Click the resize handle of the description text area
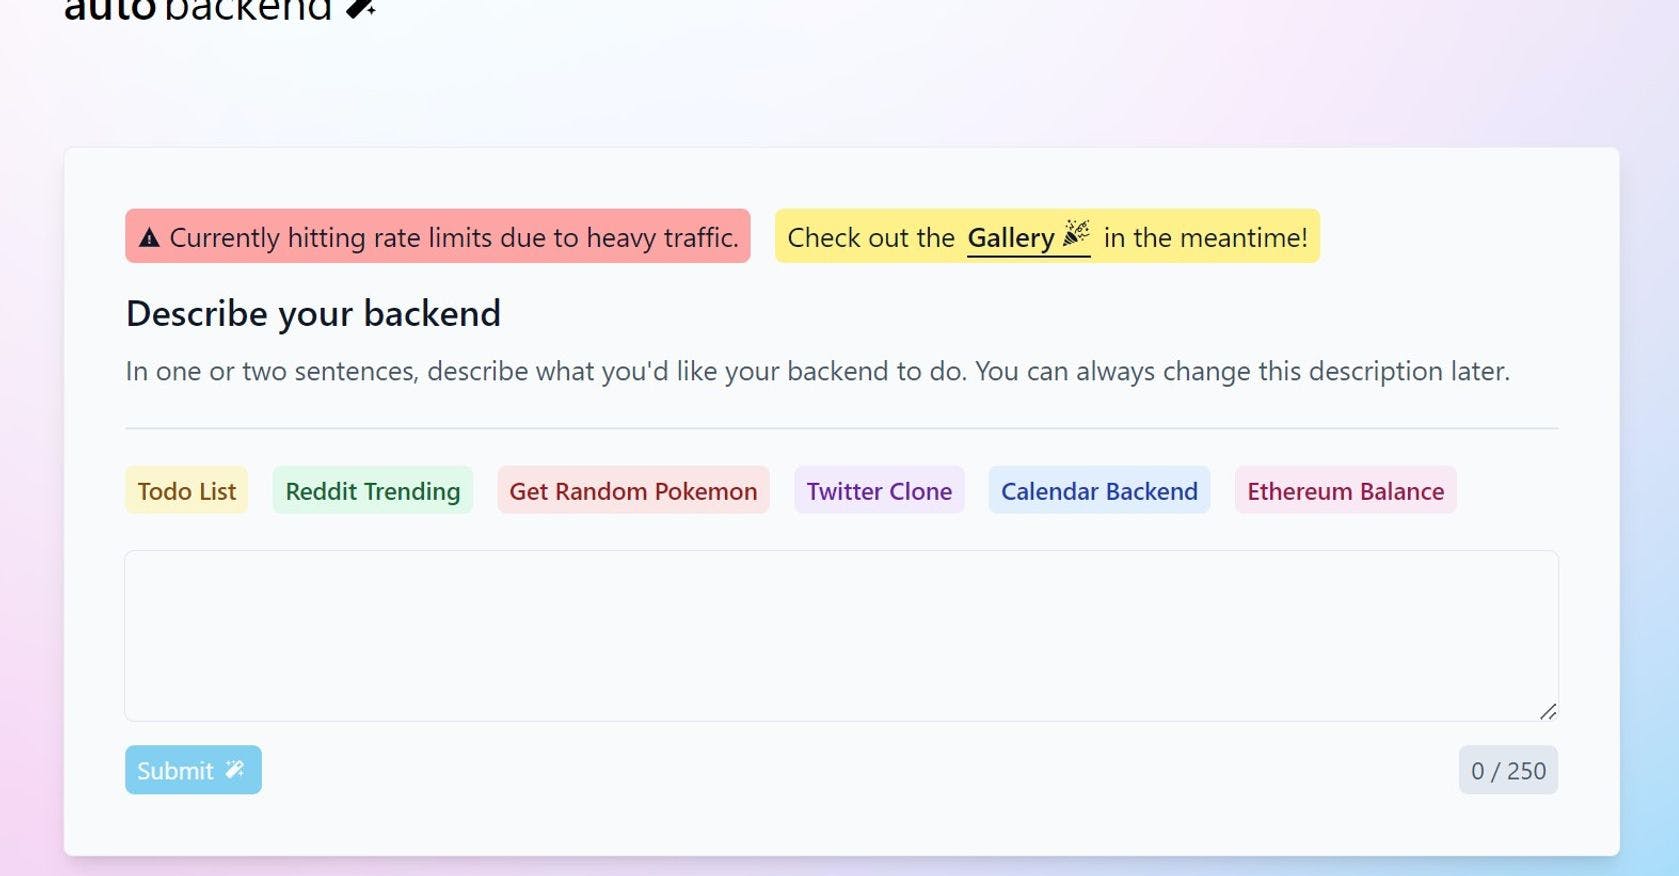 (x=1547, y=711)
